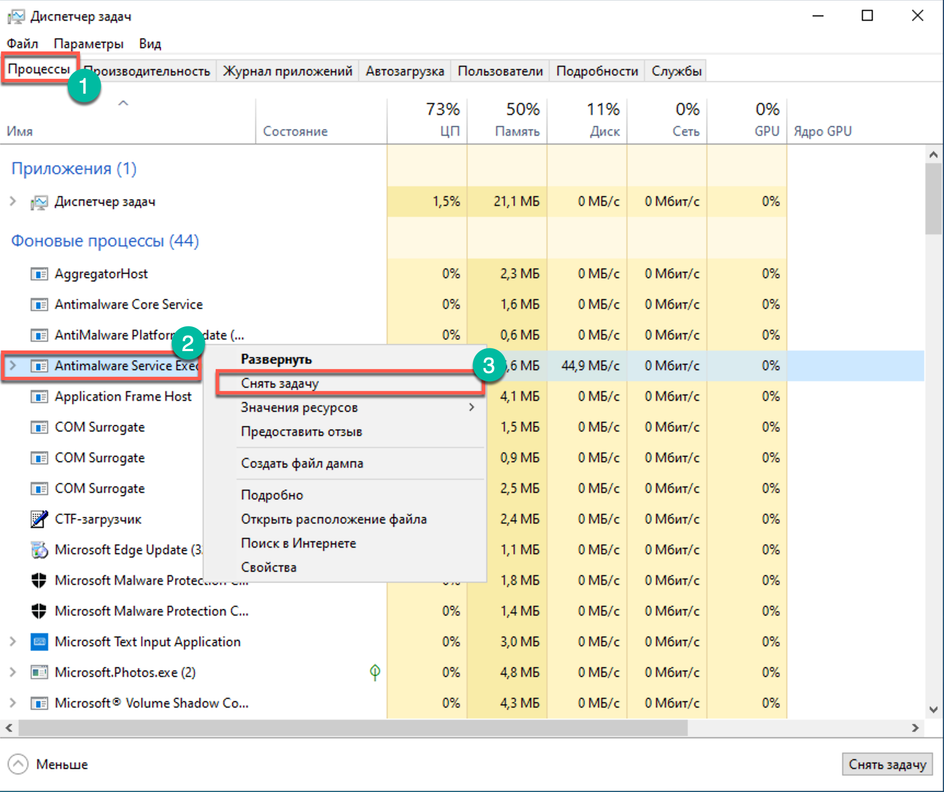Screen dimensions: 944x792
Task: Switch to the Службы tab
Action: coord(676,71)
